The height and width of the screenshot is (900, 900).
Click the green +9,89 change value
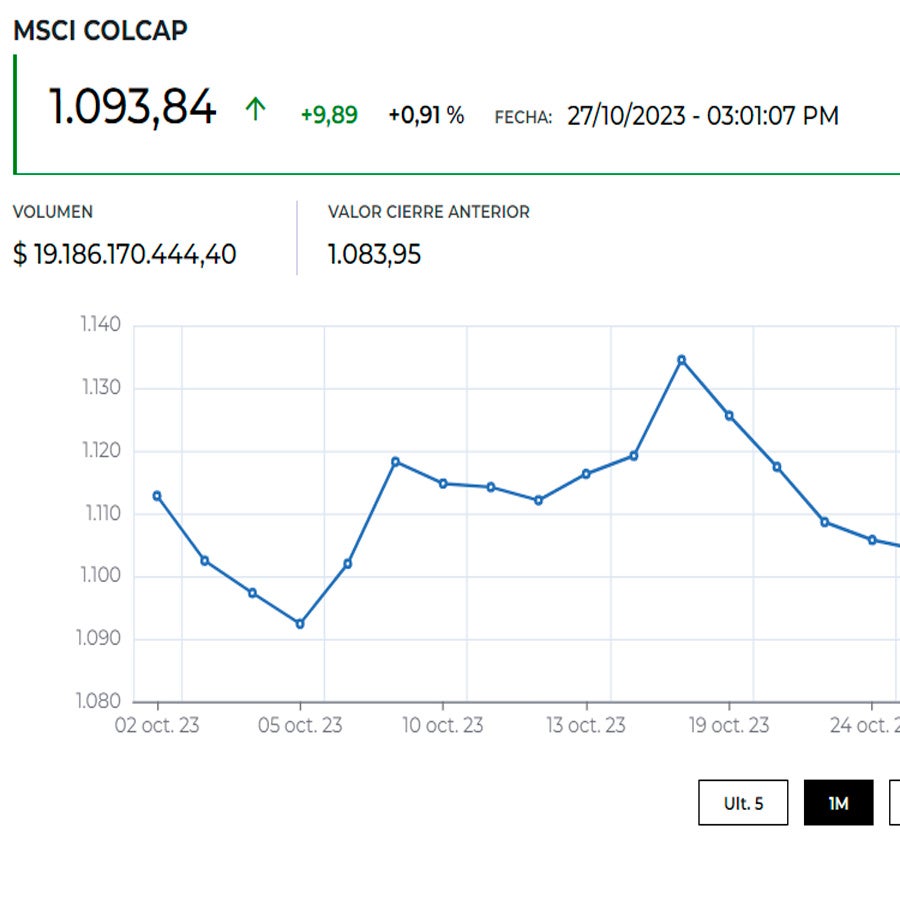329,115
